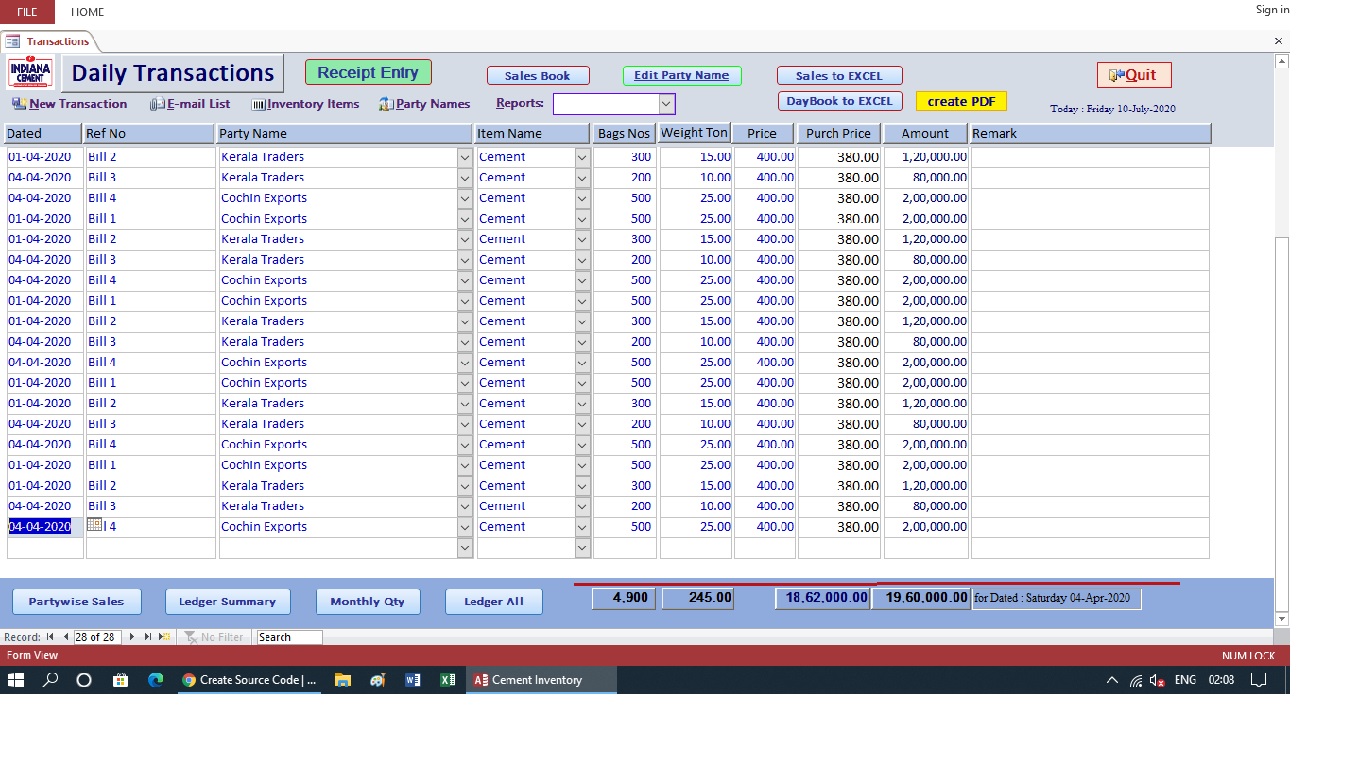
Task: Export Sales to EXCEL
Action: click(x=840, y=76)
